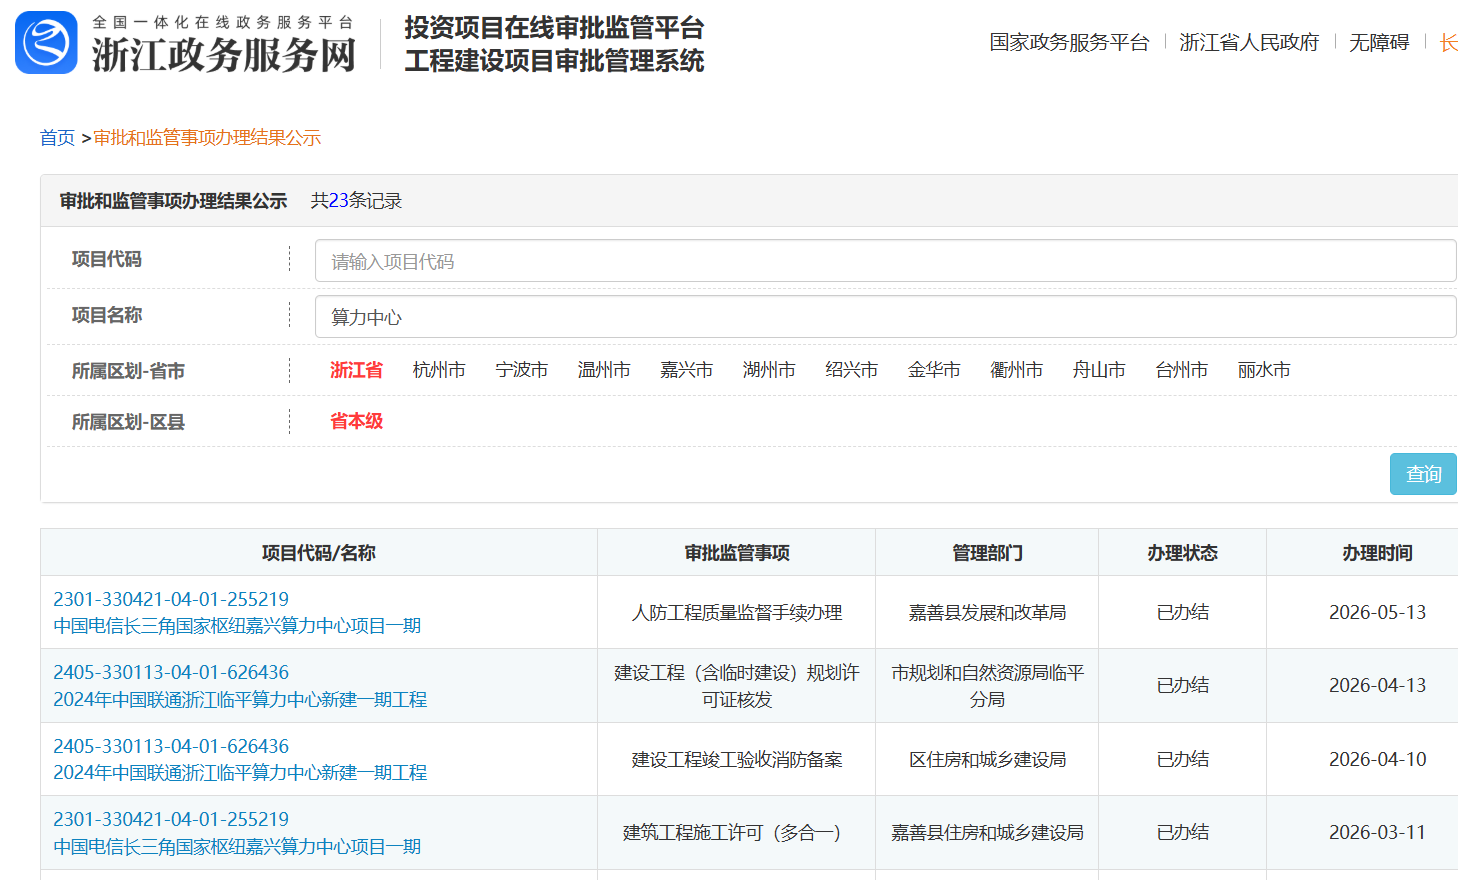Select 宁波市 region filter
Screen dimensions: 1458x880
click(x=522, y=370)
